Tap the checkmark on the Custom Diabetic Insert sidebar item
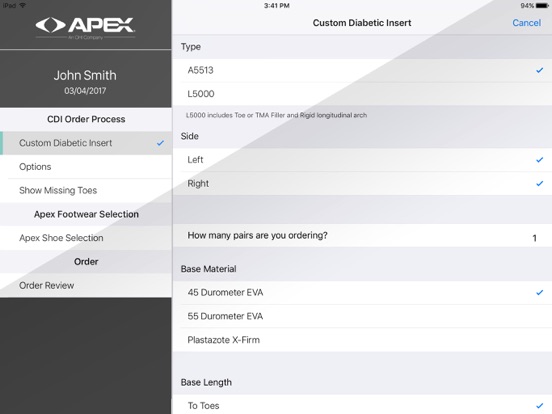 click(x=160, y=143)
